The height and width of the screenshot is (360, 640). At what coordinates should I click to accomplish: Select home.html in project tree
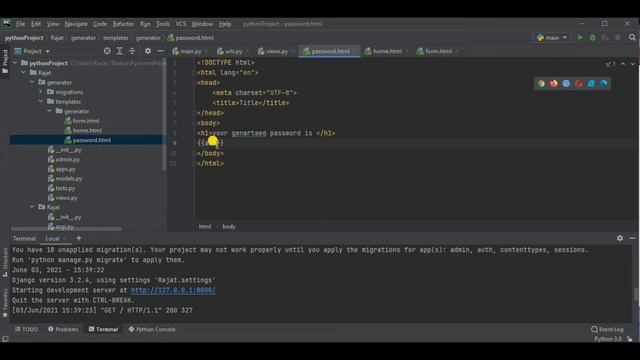click(x=87, y=131)
